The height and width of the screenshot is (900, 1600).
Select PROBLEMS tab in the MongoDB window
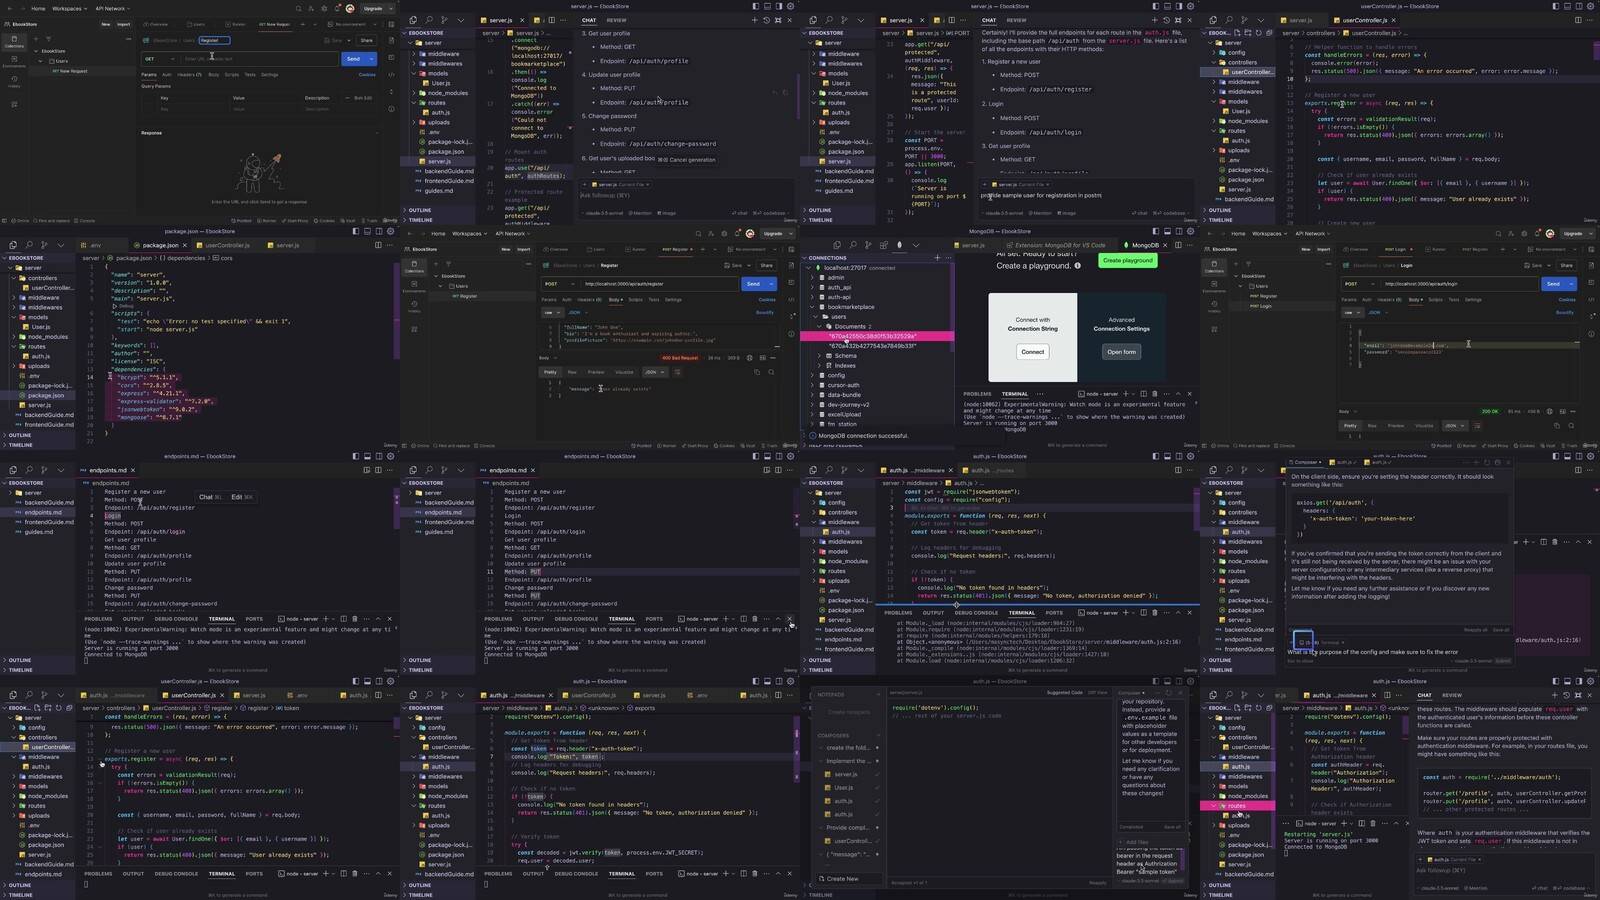click(x=977, y=394)
